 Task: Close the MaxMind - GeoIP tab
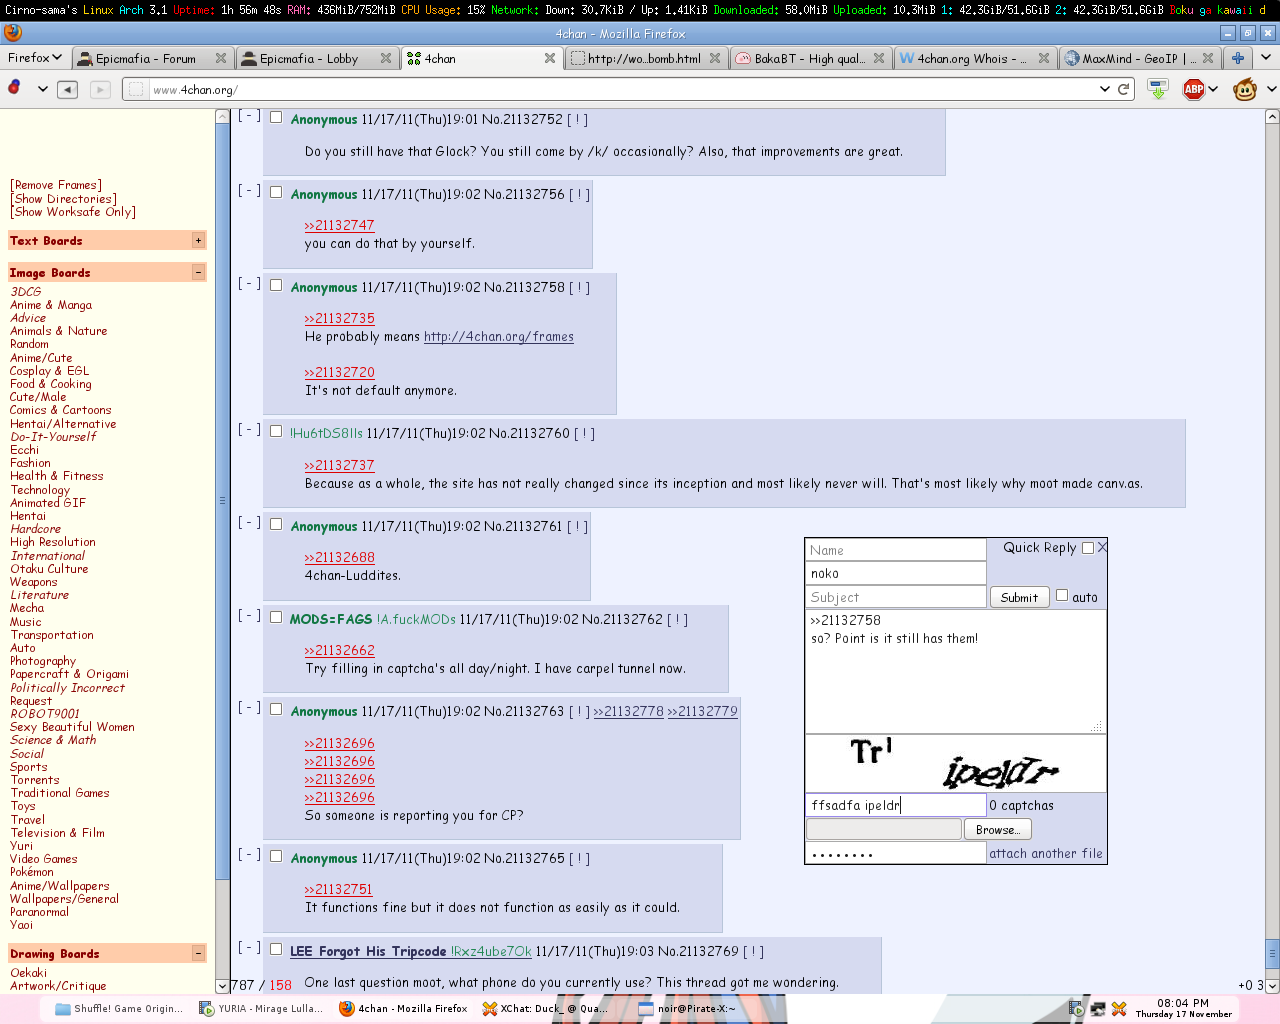(x=1208, y=58)
